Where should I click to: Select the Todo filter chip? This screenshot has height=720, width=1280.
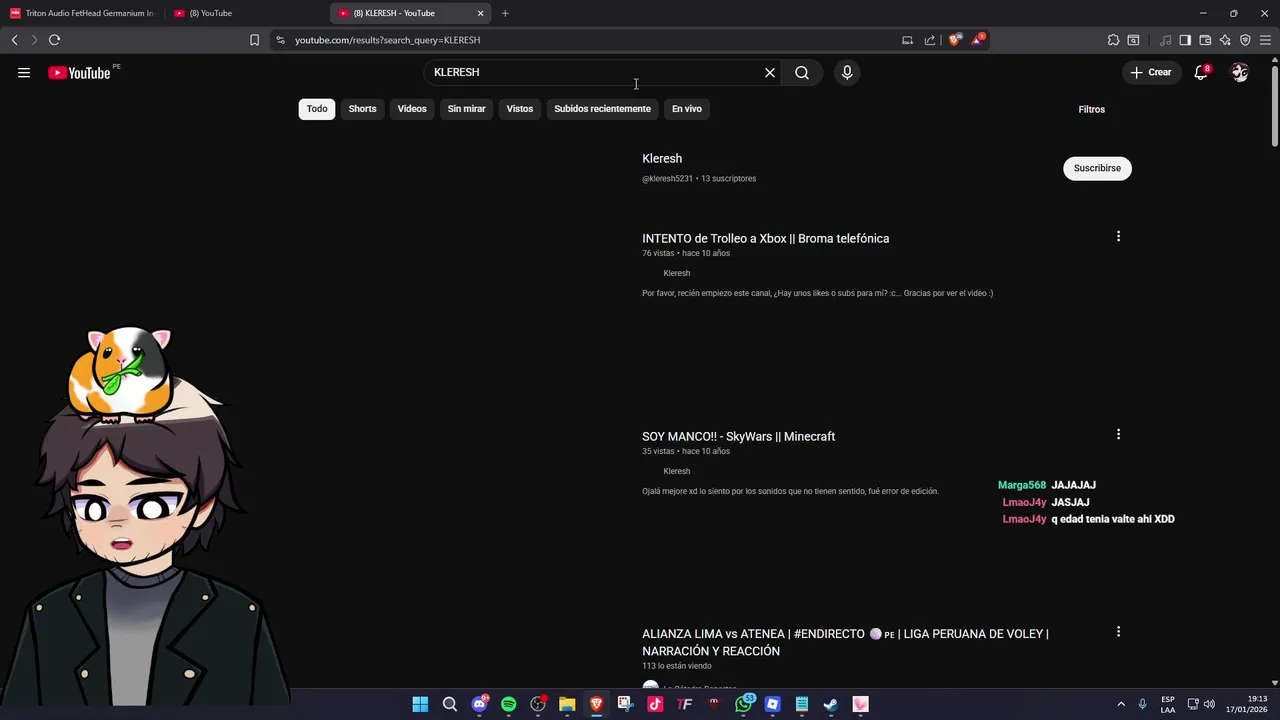[x=317, y=109]
